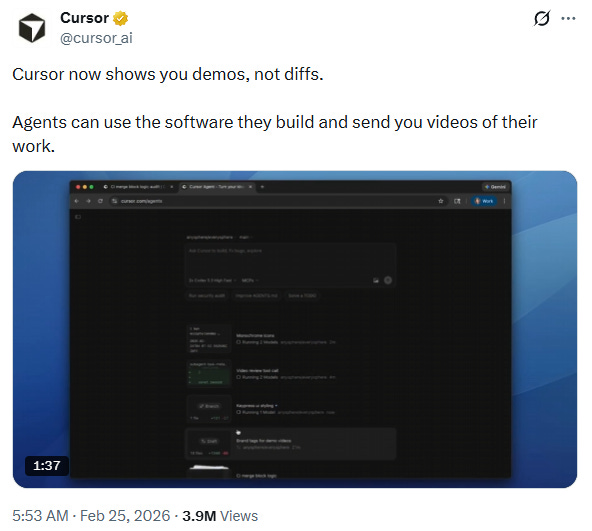The image size is (592, 531).
Task: Click the 5:53 AM Feb 25, 2026 timestamp
Action: click(x=91, y=516)
